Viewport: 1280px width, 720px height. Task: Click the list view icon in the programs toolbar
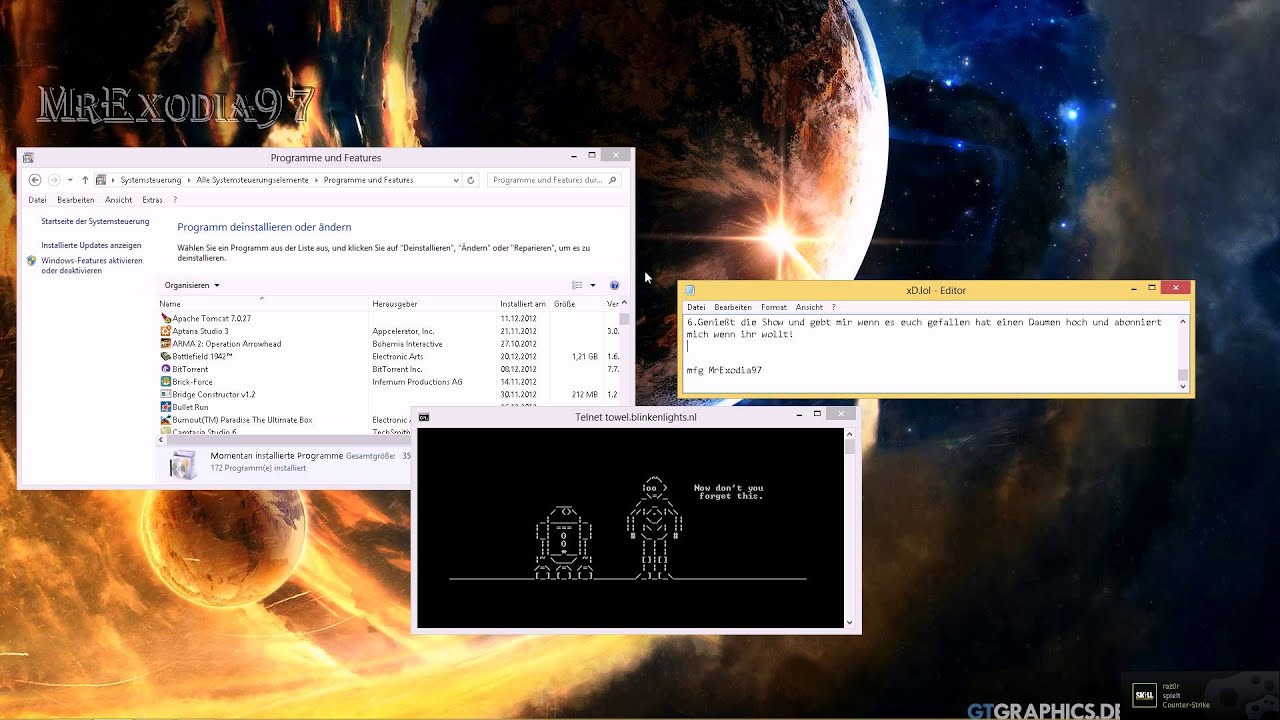(577, 286)
